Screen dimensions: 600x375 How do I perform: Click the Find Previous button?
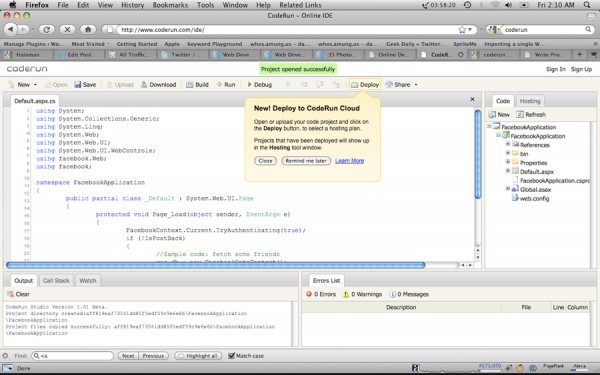pyautogui.click(x=153, y=356)
